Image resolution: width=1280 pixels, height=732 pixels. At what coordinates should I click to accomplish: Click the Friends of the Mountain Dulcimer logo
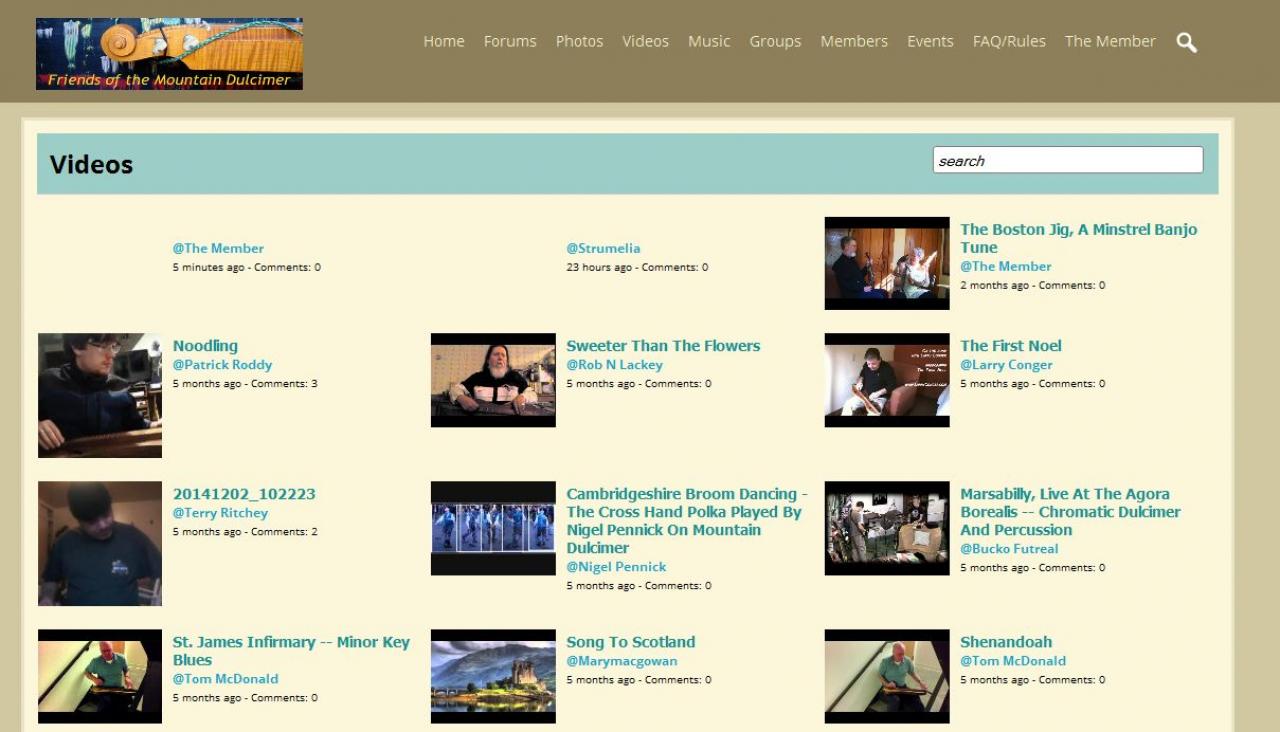click(x=169, y=54)
